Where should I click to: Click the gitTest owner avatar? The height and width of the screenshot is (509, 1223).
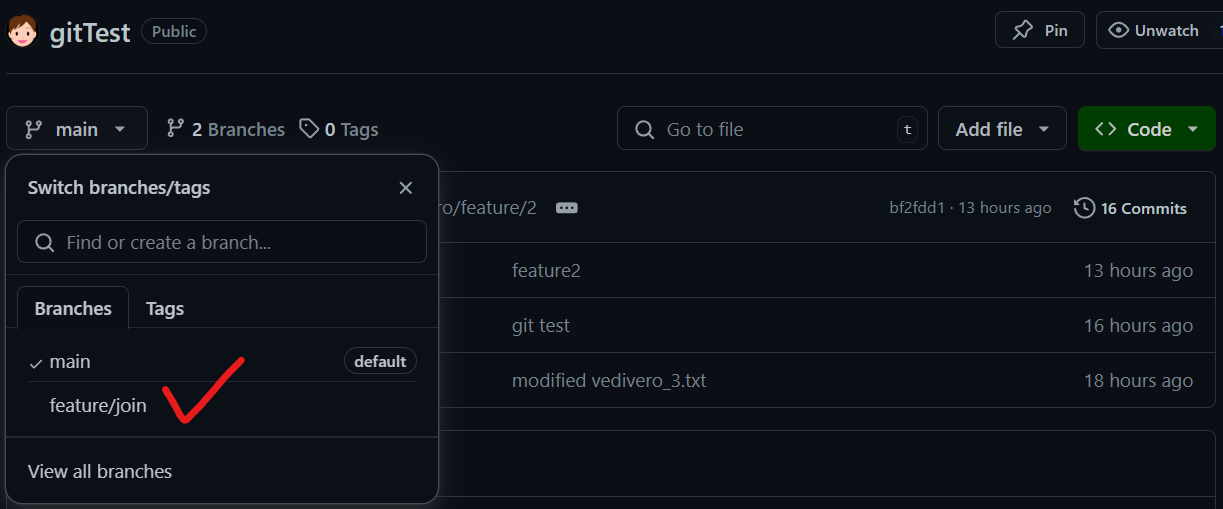pos(22,31)
